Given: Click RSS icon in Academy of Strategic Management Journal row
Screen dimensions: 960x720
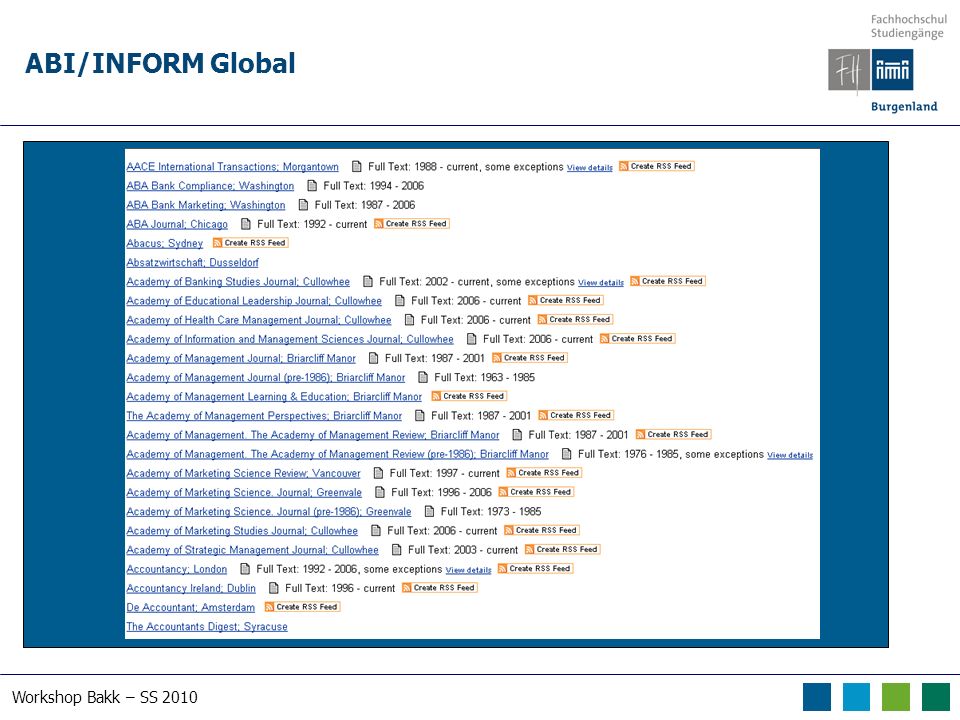Looking at the screenshot, I should (530, 549).
